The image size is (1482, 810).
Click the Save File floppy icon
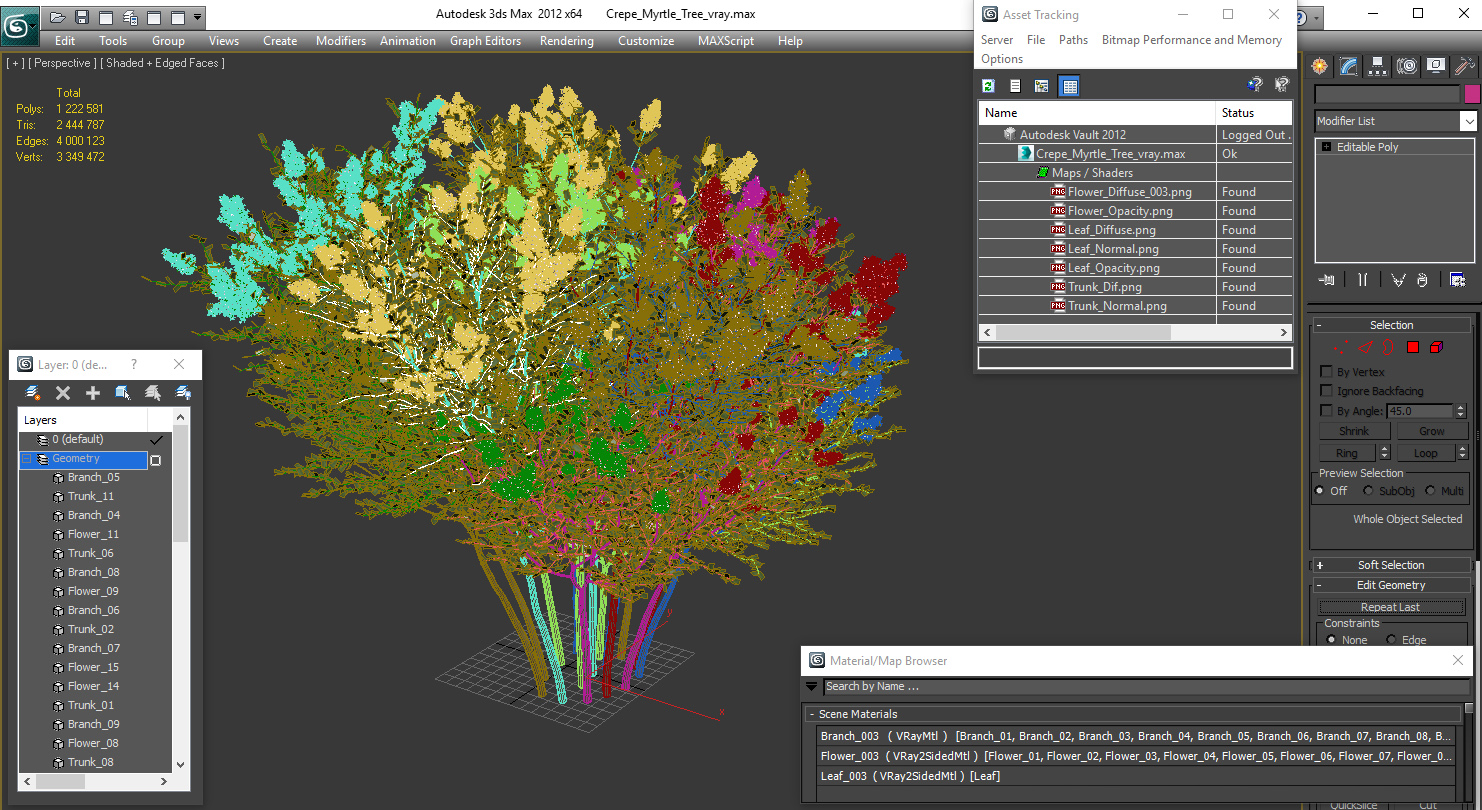tap(82, 17)
